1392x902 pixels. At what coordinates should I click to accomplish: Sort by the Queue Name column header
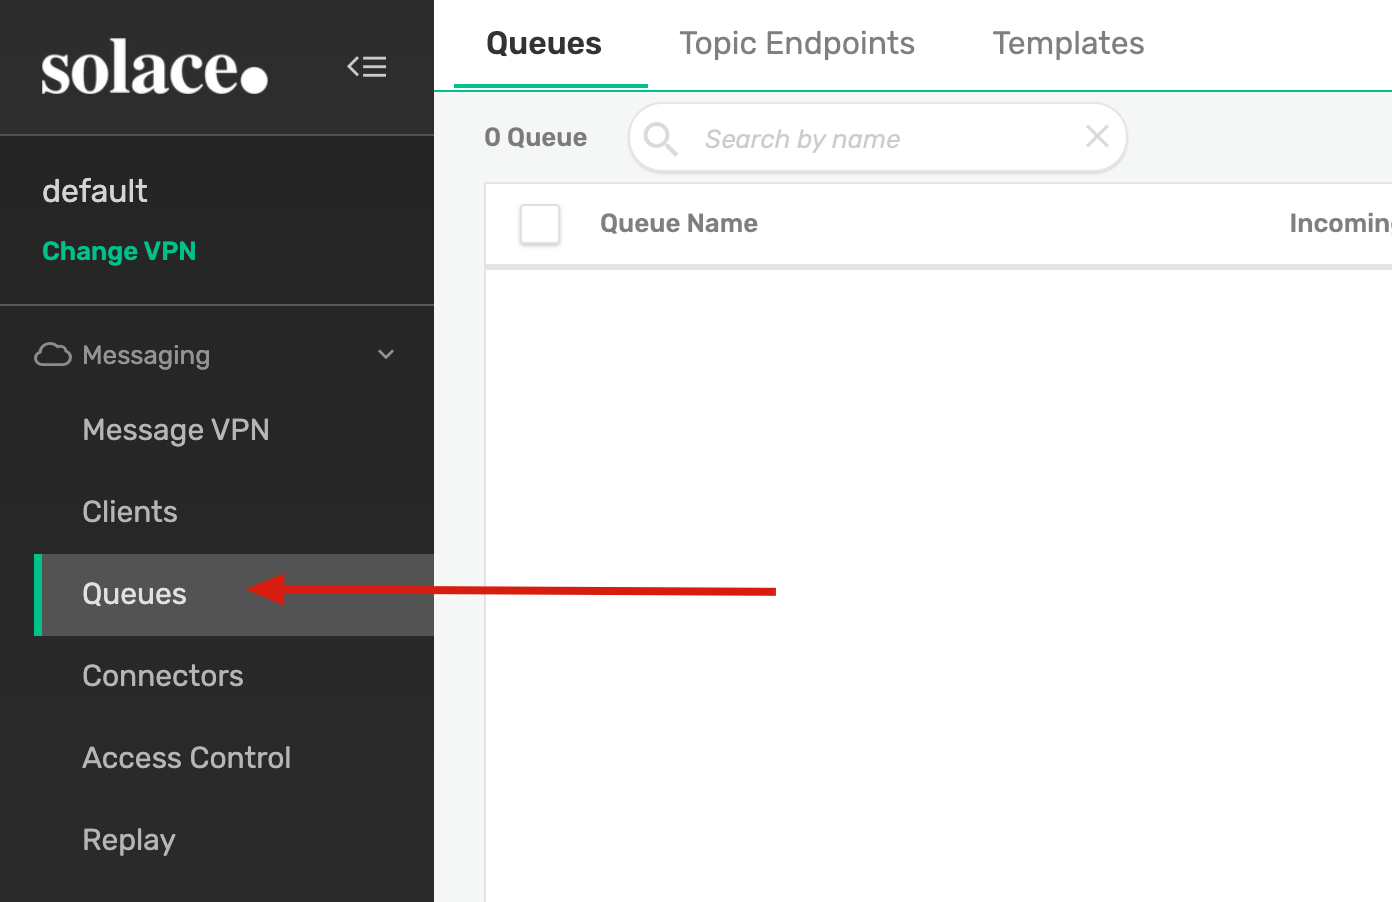point(679,224)
